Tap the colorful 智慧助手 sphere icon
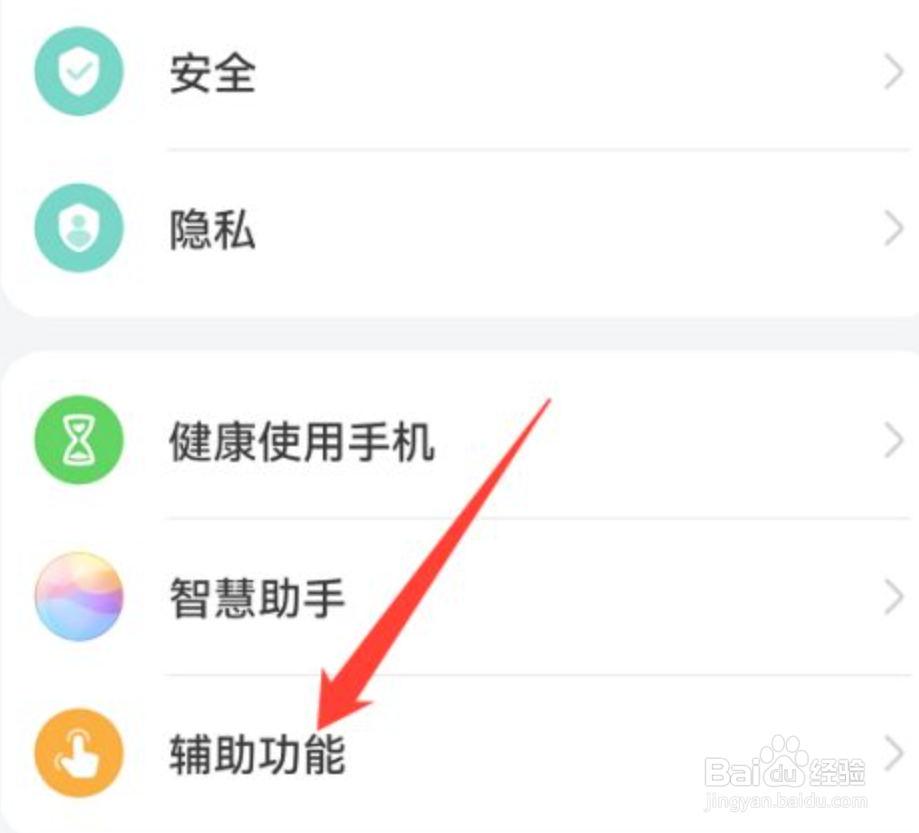 click(79, 596)
